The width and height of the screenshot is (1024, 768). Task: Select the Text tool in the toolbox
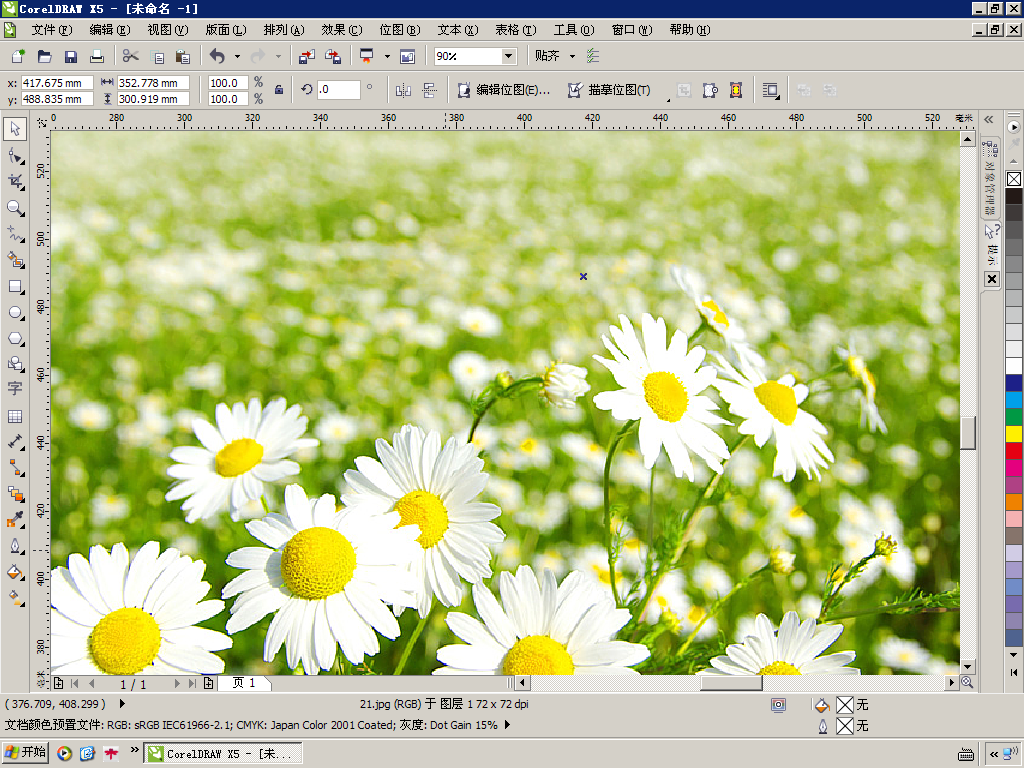point(15,389)
